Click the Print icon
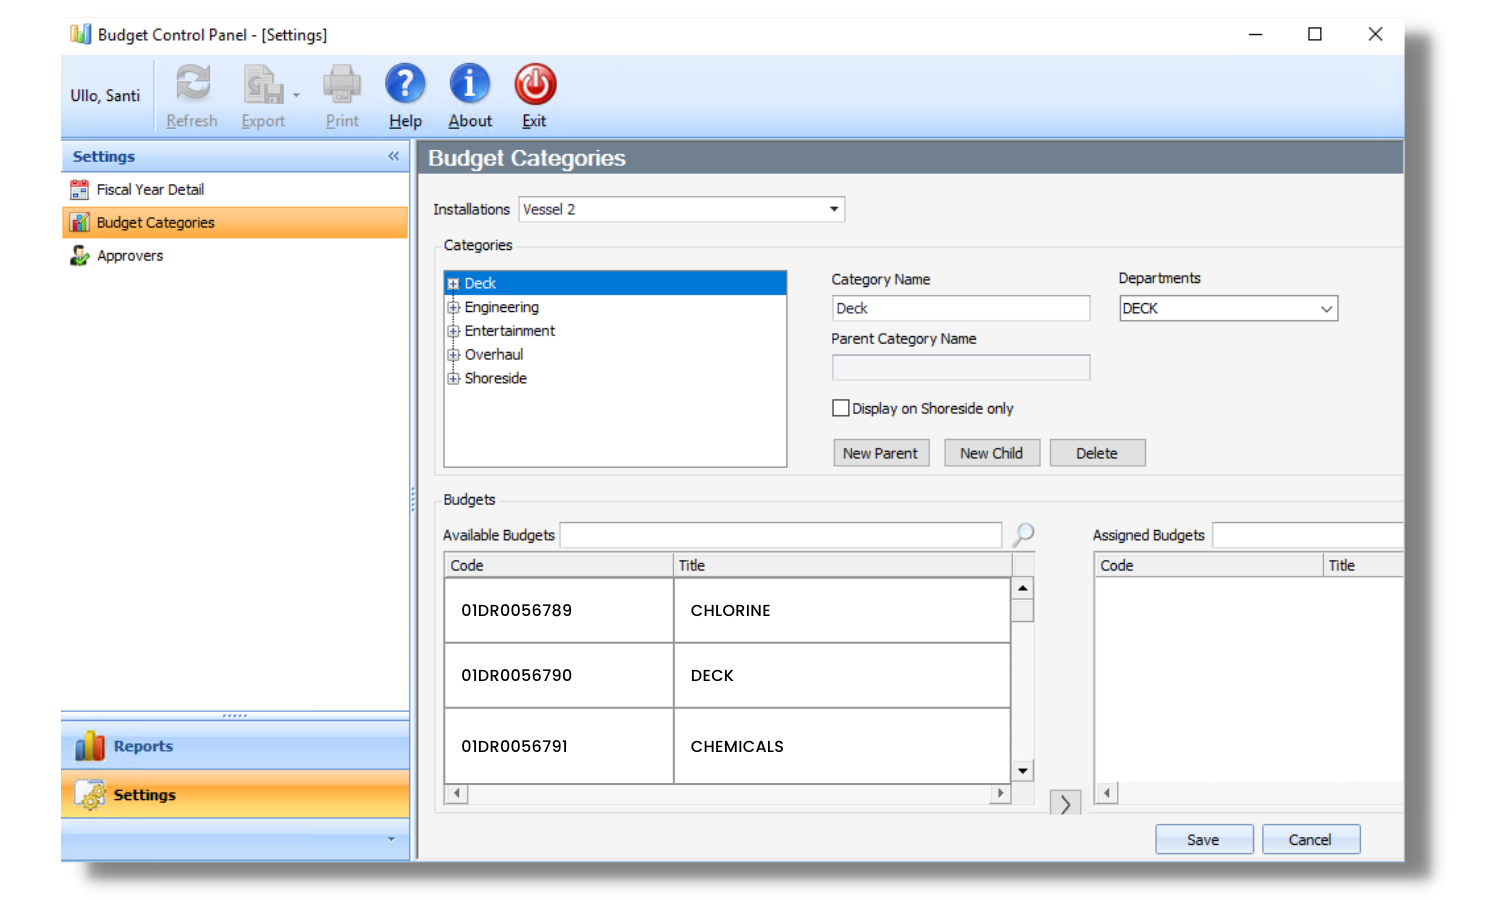Image resolution: width=1500 pixels, height=900 pixels. click(x=341, y=84)
